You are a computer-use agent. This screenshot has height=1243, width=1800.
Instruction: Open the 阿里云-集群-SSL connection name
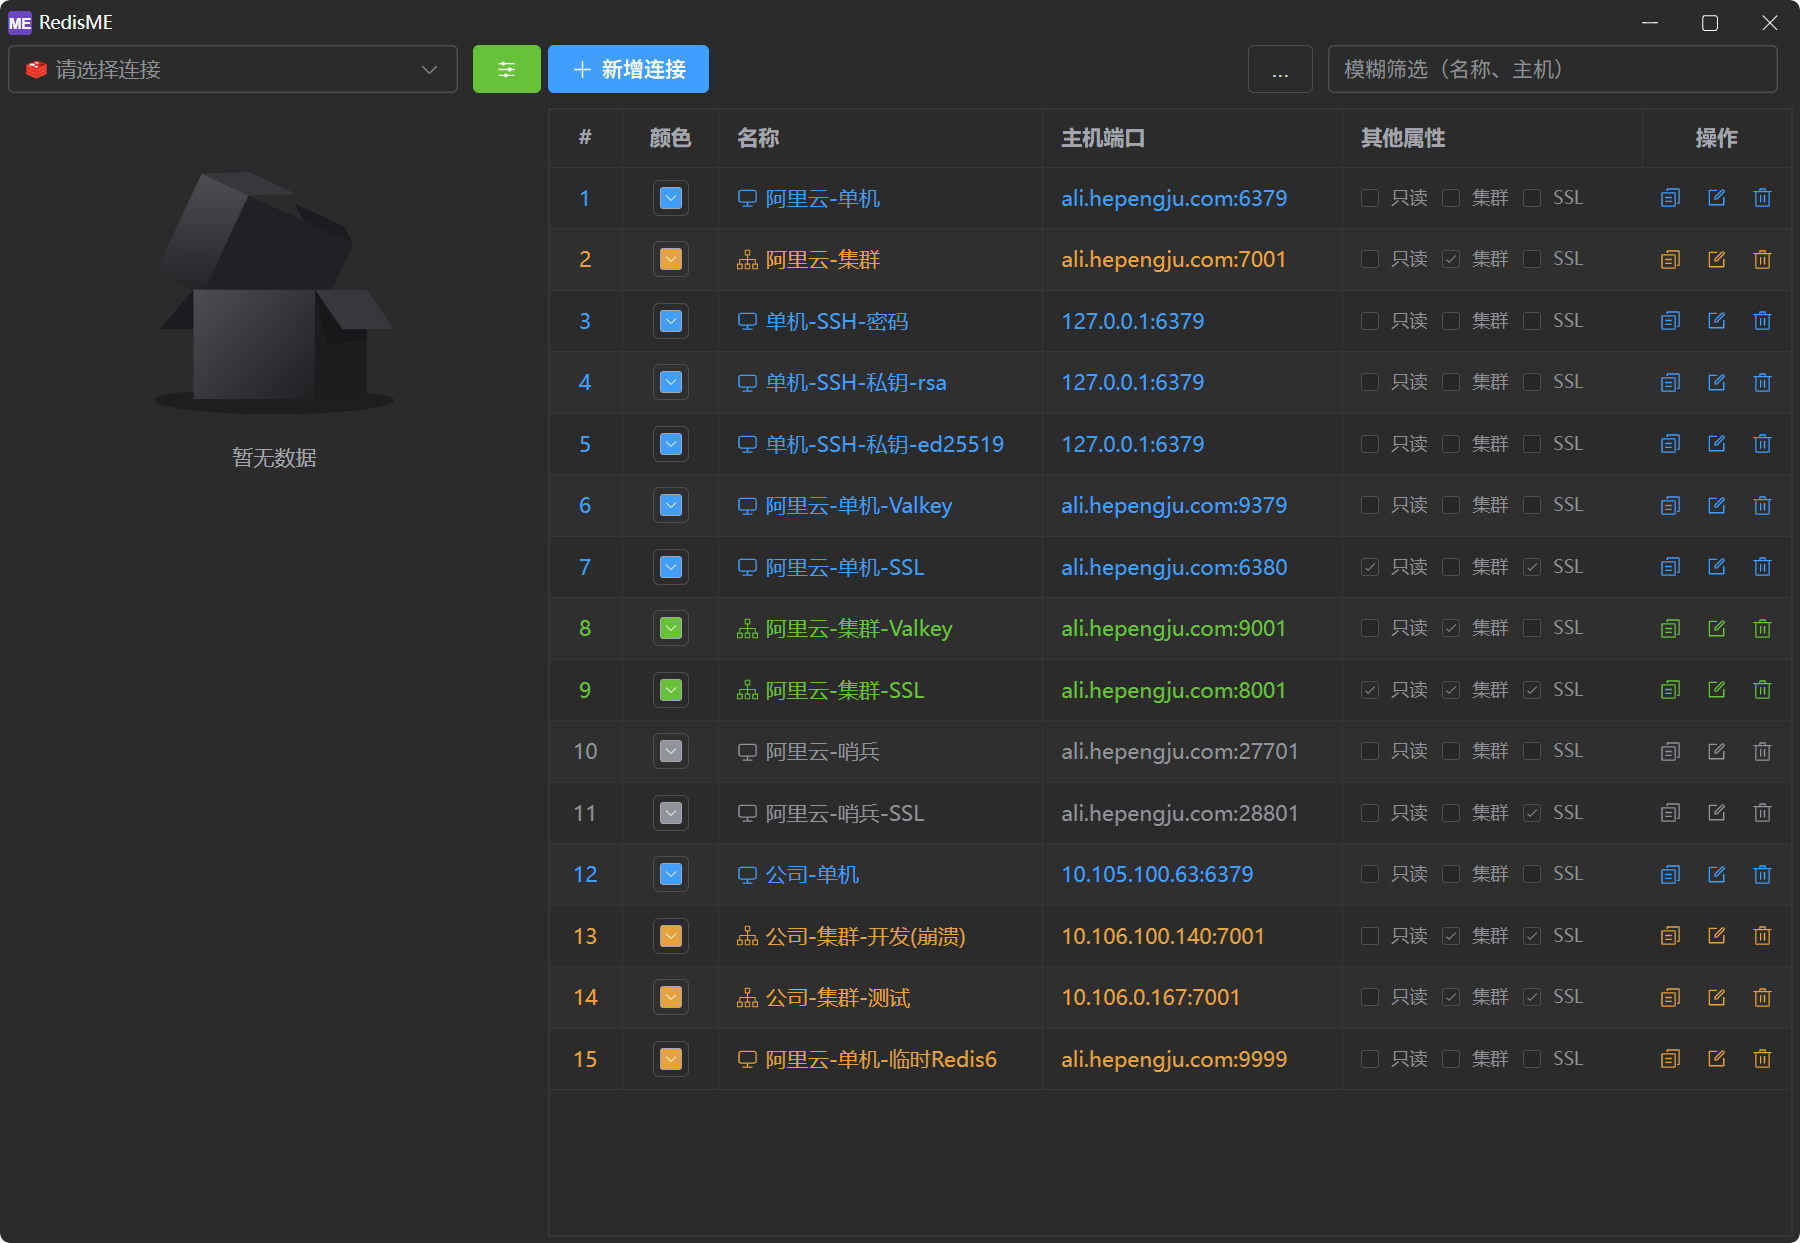tap(844, 690)
